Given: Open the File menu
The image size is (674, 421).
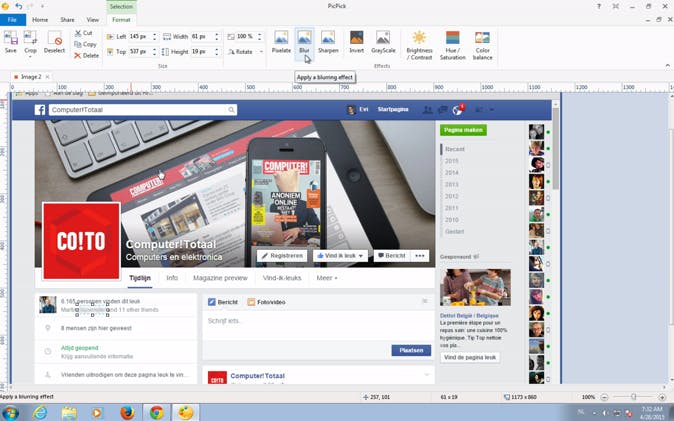Looking at the screenshot, I should click(12, 19).
